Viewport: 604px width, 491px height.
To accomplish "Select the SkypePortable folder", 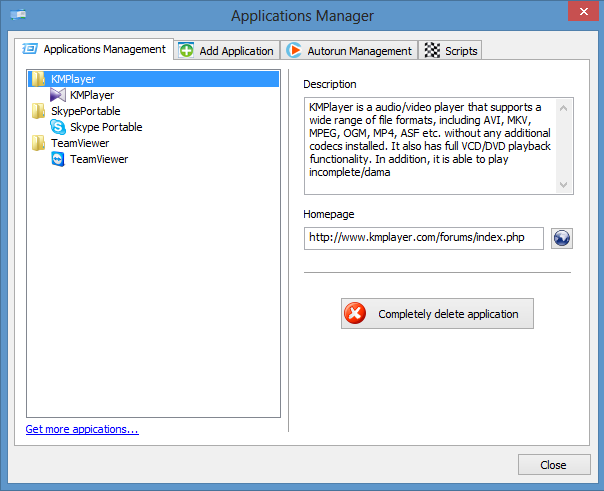I will click(x=86, y=111).
